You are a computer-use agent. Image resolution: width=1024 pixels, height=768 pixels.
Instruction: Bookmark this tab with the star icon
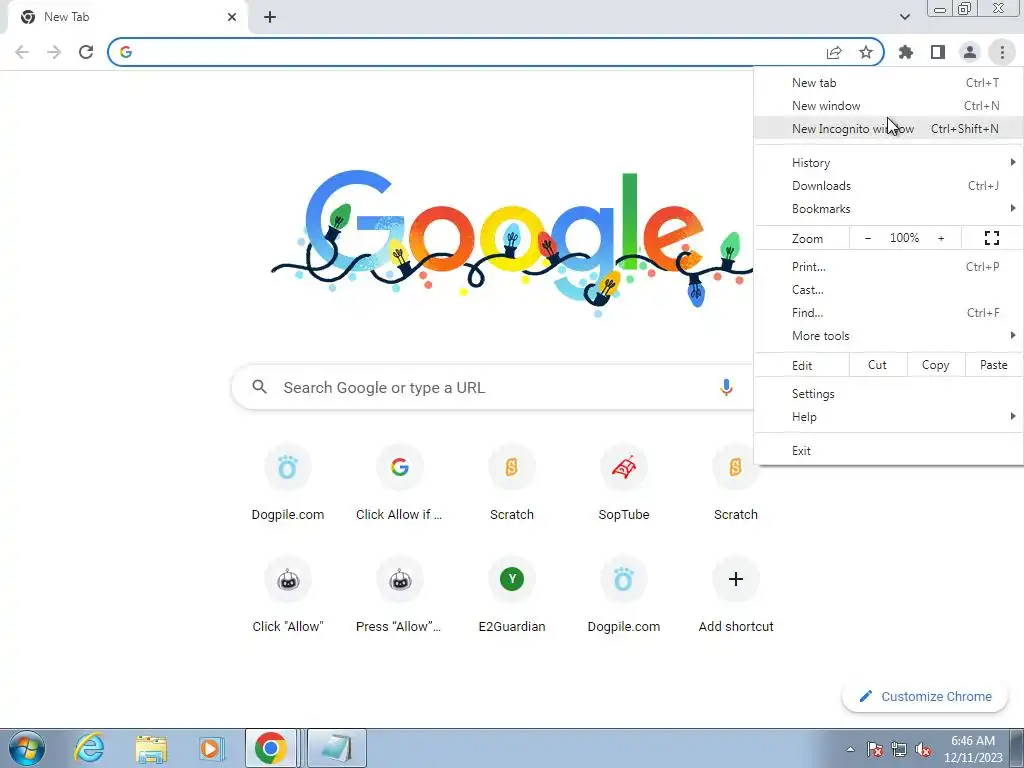[865, 52]
